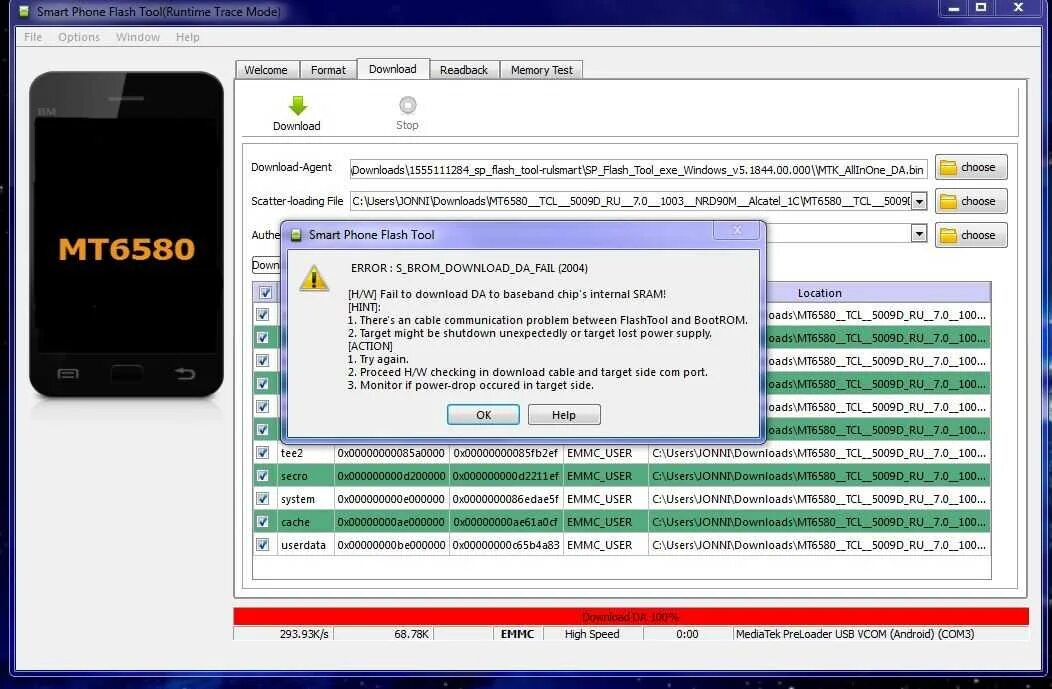1052x689 pixels.
Task: Switch to the Format tab
Action: click(328, 70)
